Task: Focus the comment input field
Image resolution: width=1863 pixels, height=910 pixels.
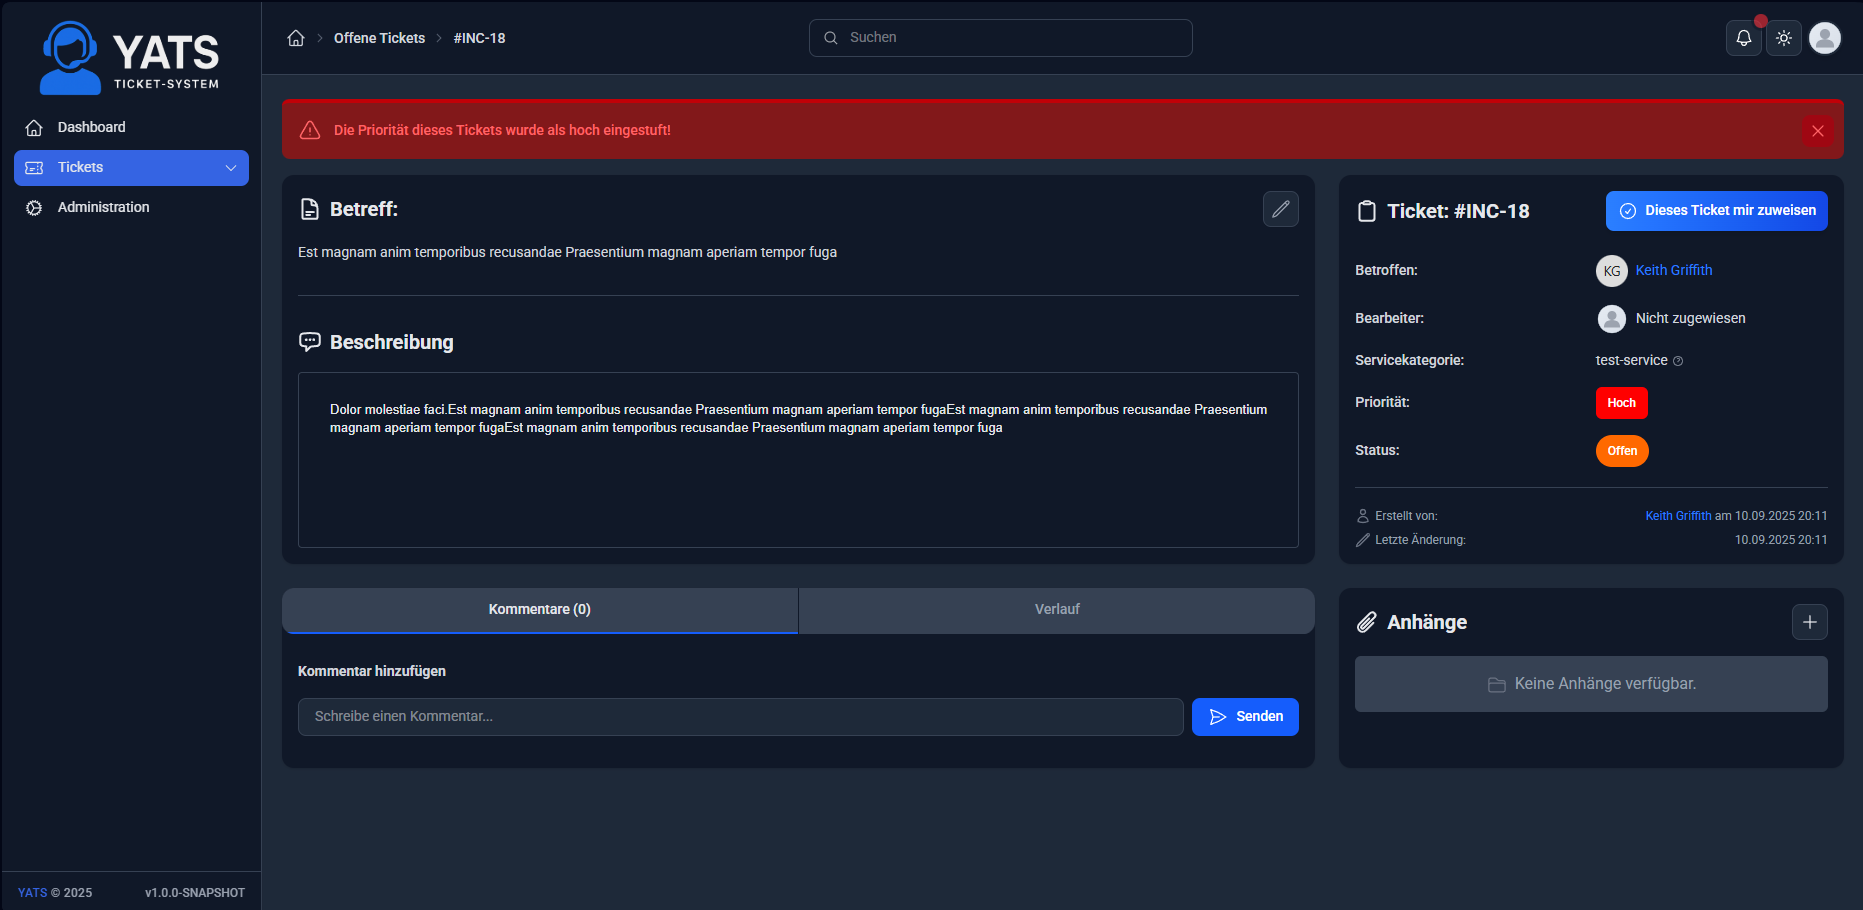Action: click(x=740, y=717)
